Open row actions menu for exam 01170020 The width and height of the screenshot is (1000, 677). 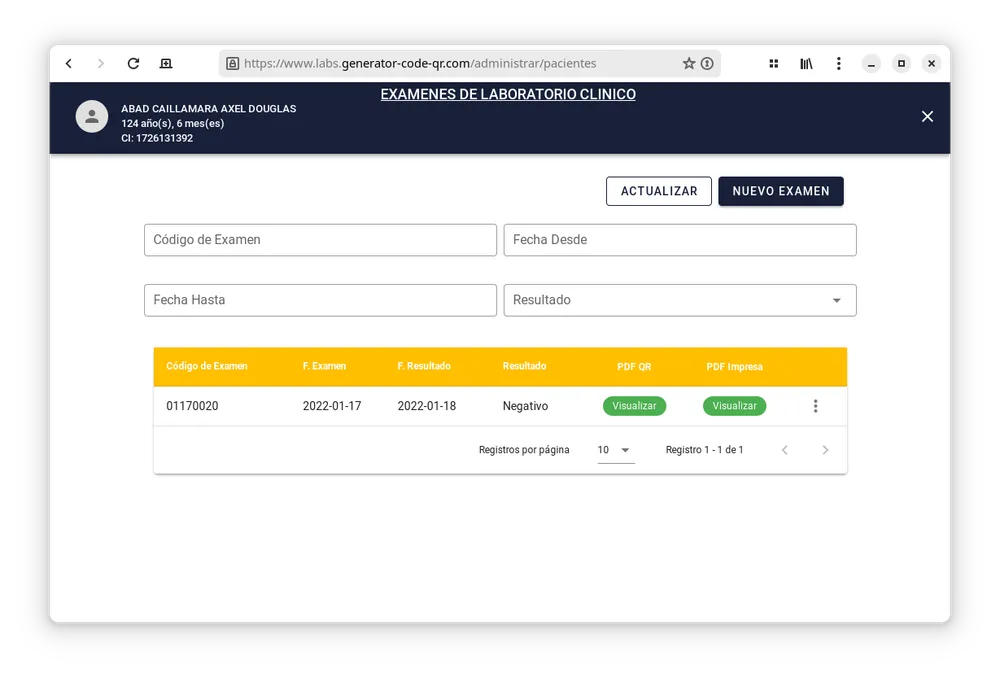click(x=815, y=406)
